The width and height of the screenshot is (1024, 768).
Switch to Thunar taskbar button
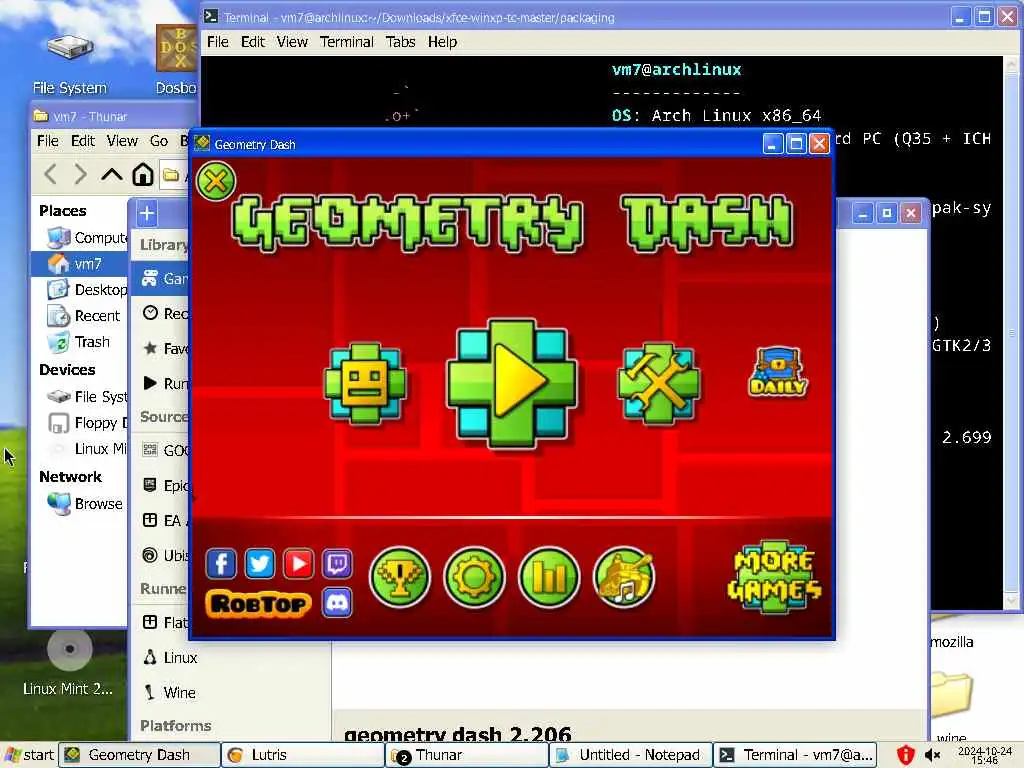tap(467, 756)
